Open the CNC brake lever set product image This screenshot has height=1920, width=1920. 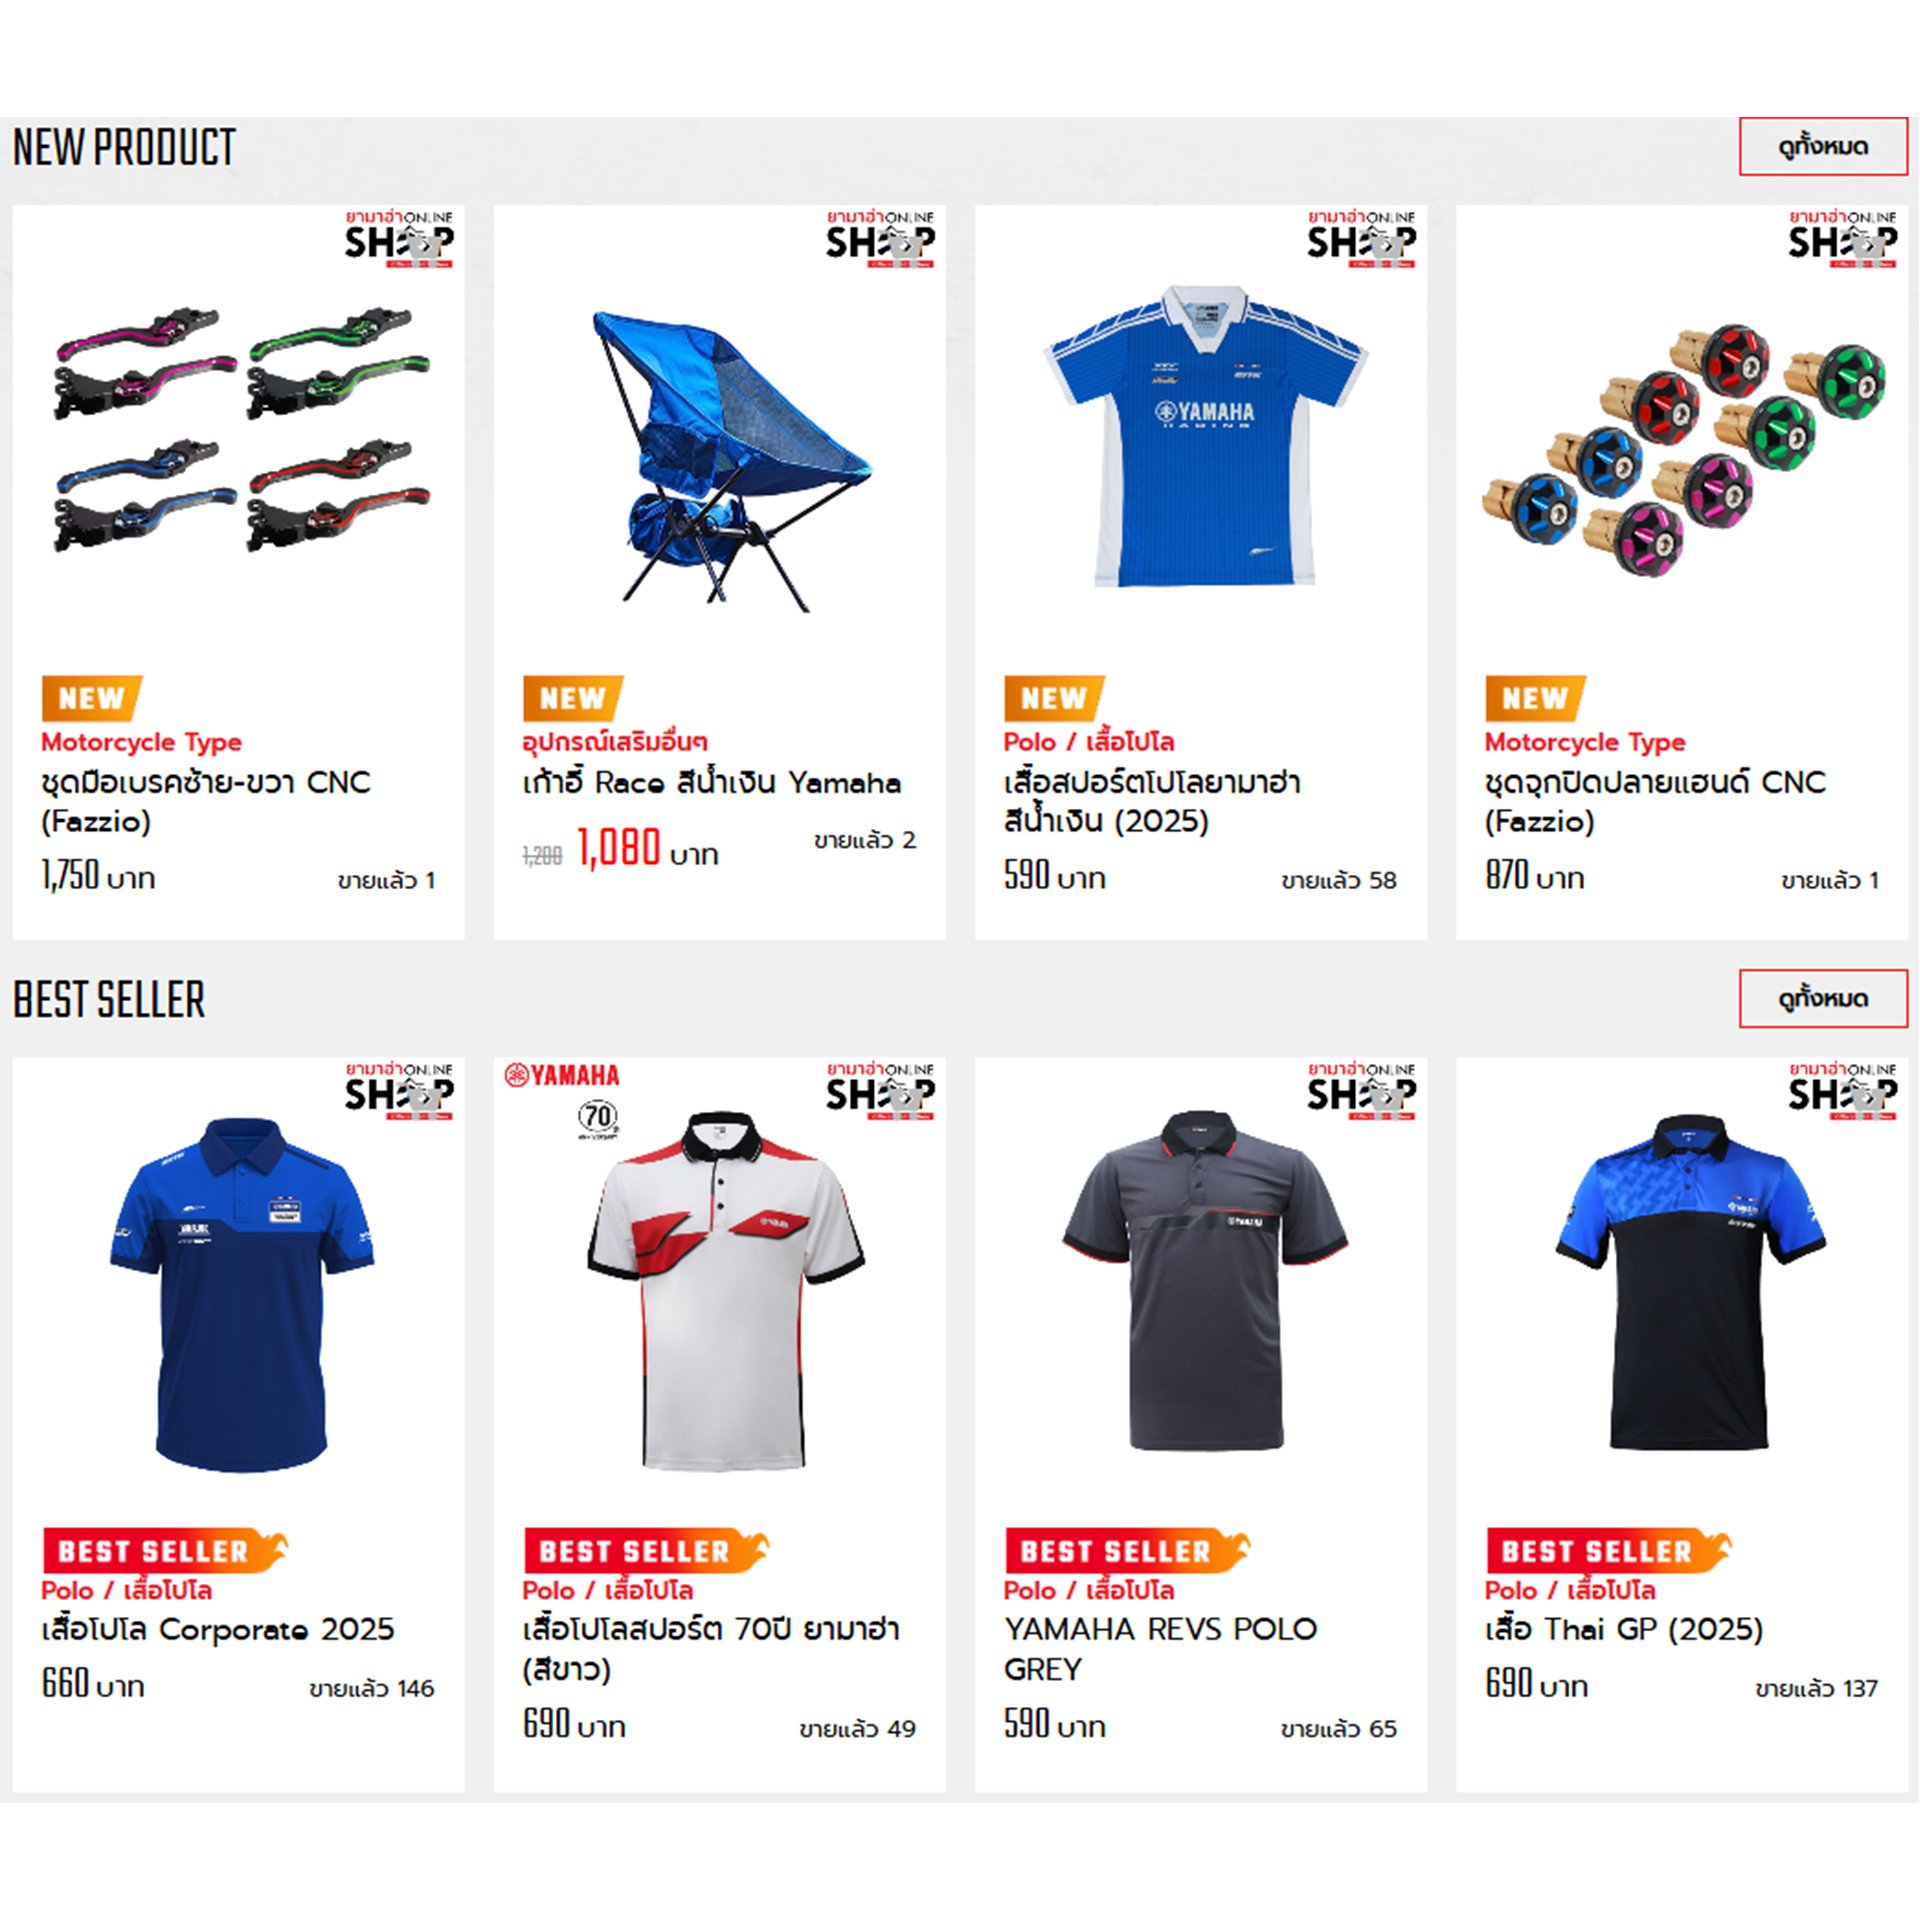tap(240, 430)
